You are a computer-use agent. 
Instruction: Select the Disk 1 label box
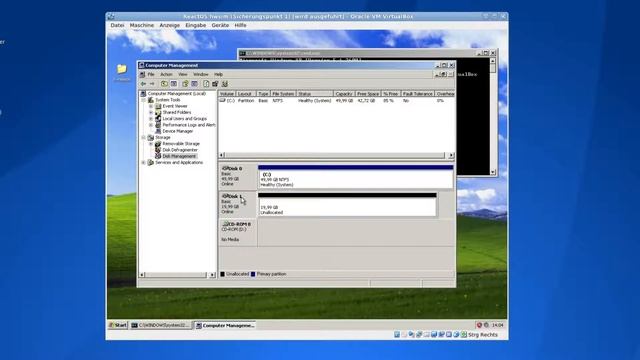click(x=238, y=204)
